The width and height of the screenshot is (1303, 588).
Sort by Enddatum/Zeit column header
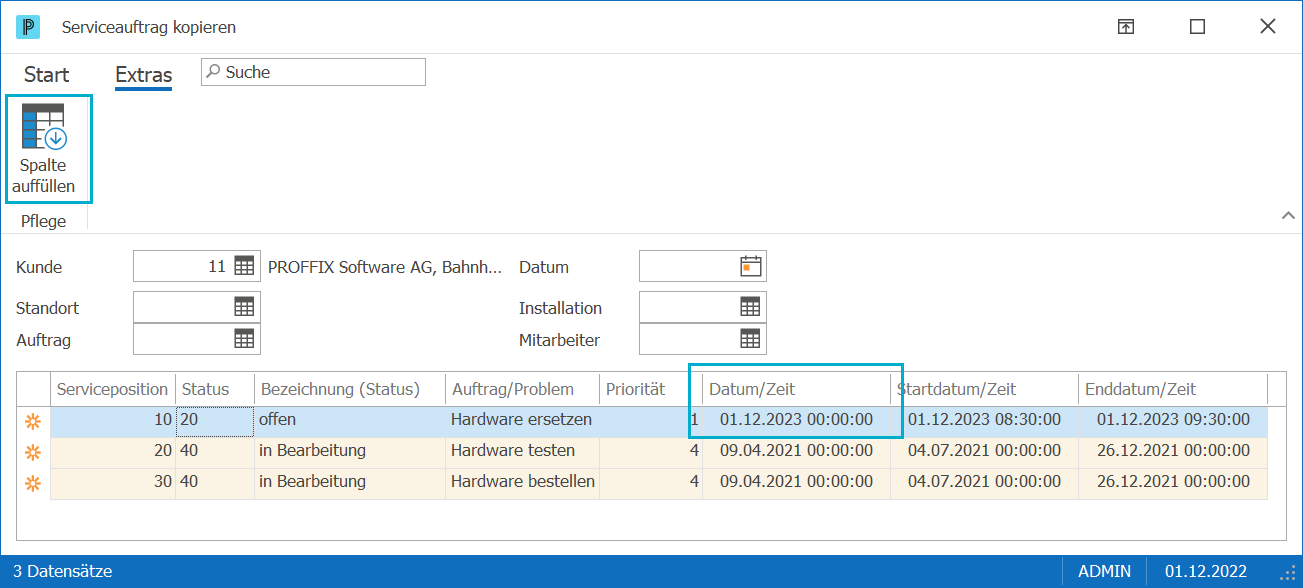pos(1173,389)
